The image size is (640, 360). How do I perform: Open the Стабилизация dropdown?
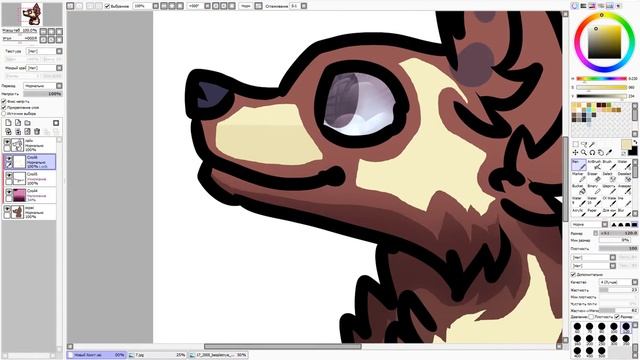[x=304, y=6]
